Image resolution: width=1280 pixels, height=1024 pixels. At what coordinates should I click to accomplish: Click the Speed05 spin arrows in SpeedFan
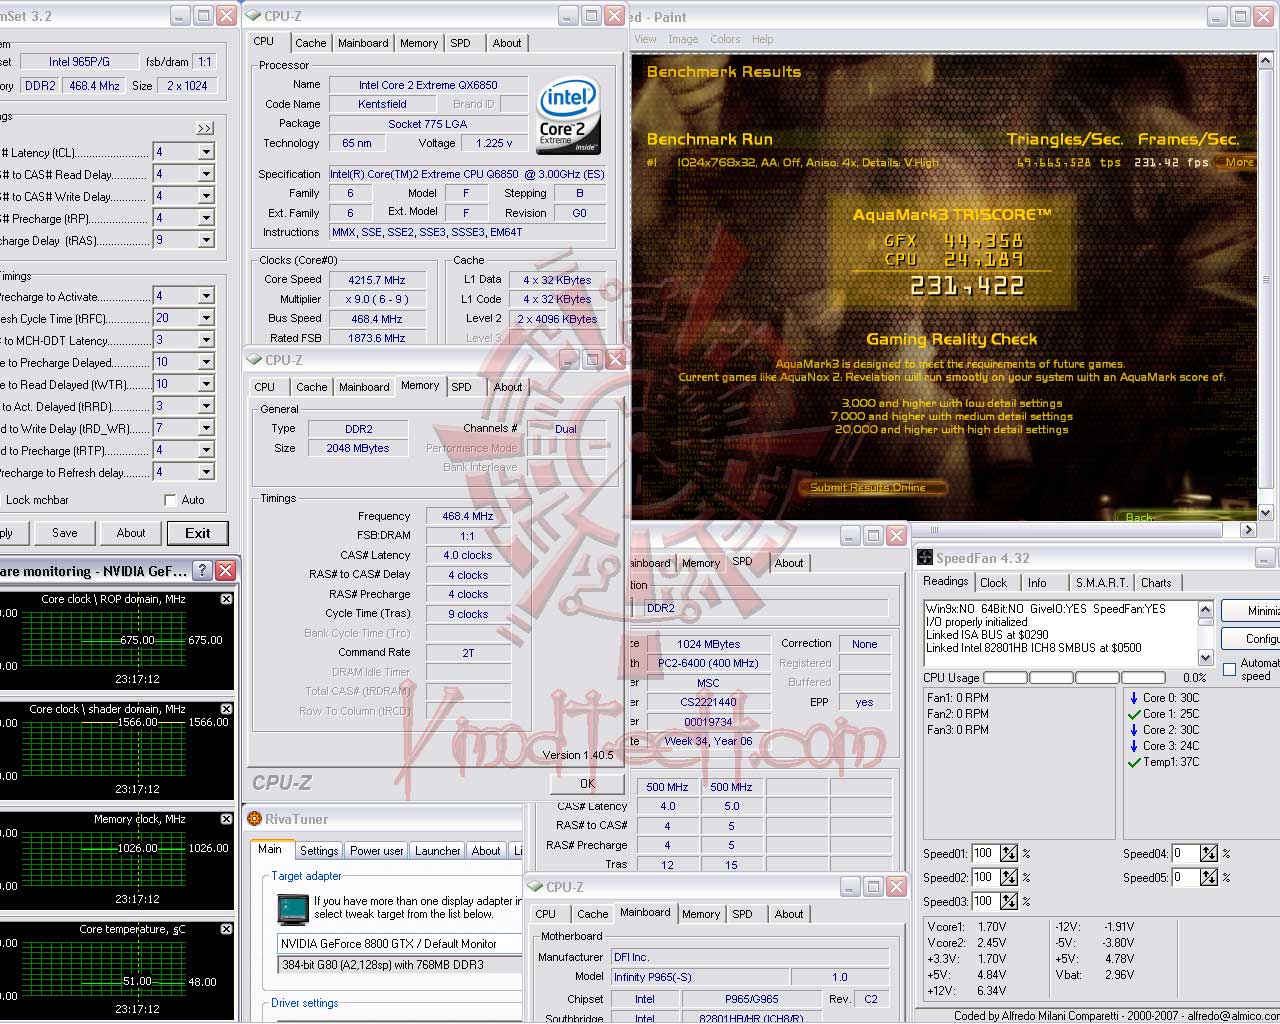1209,877
